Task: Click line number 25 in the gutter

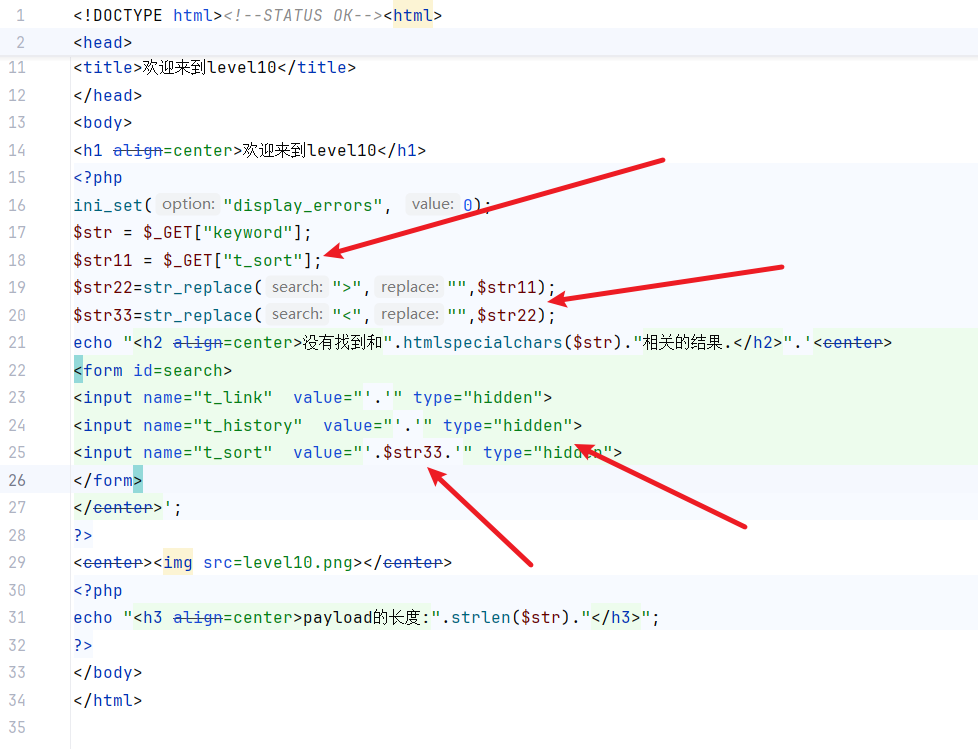Action: tap(17, 452)
